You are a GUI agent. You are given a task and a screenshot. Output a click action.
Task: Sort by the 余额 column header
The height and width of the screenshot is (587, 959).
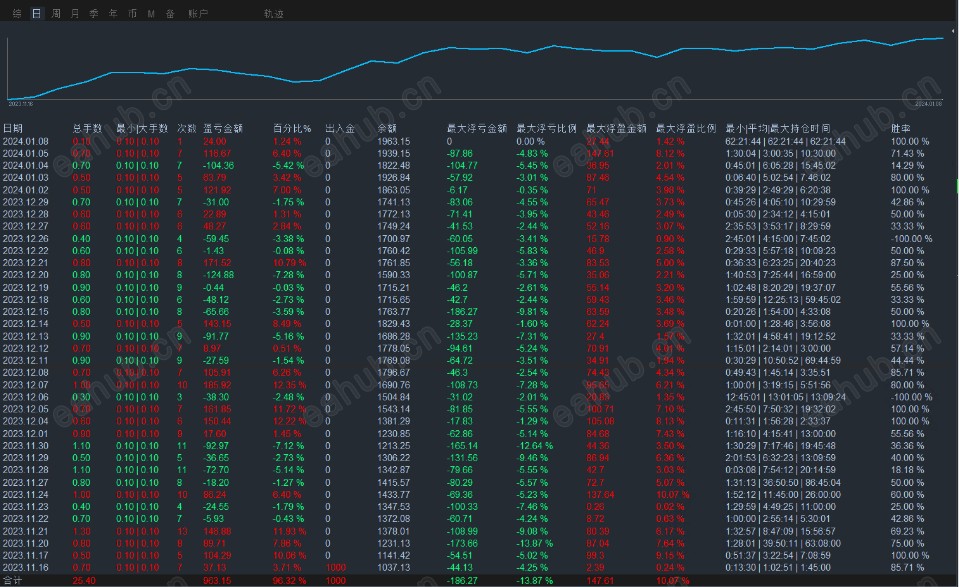(x=387, y=128)
